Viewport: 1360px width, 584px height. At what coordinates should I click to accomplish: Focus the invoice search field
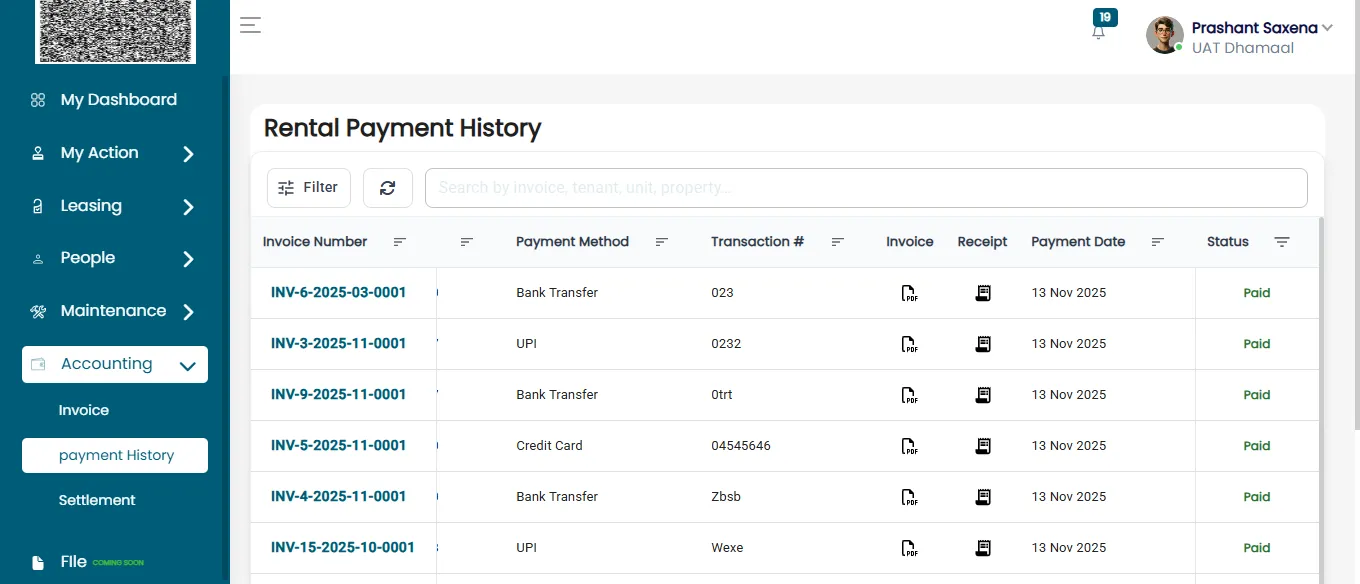[x=866, y=188]
